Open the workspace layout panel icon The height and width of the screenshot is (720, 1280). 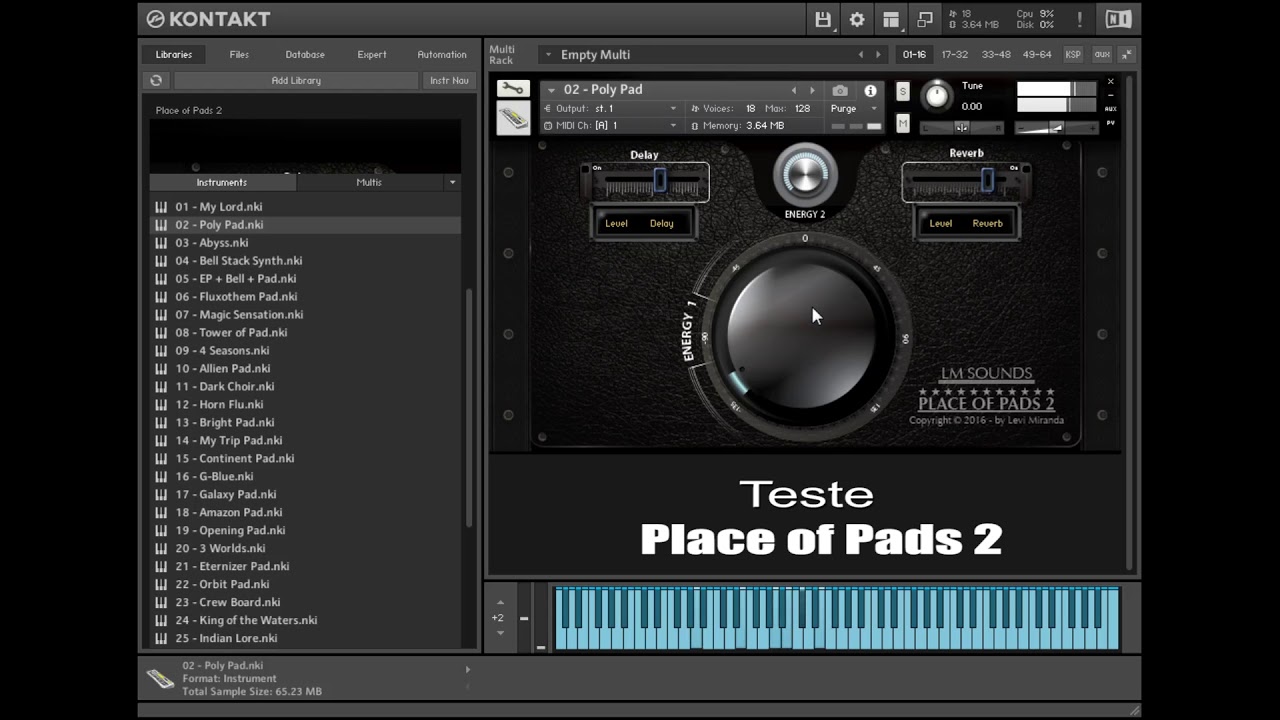coord(891,19)
